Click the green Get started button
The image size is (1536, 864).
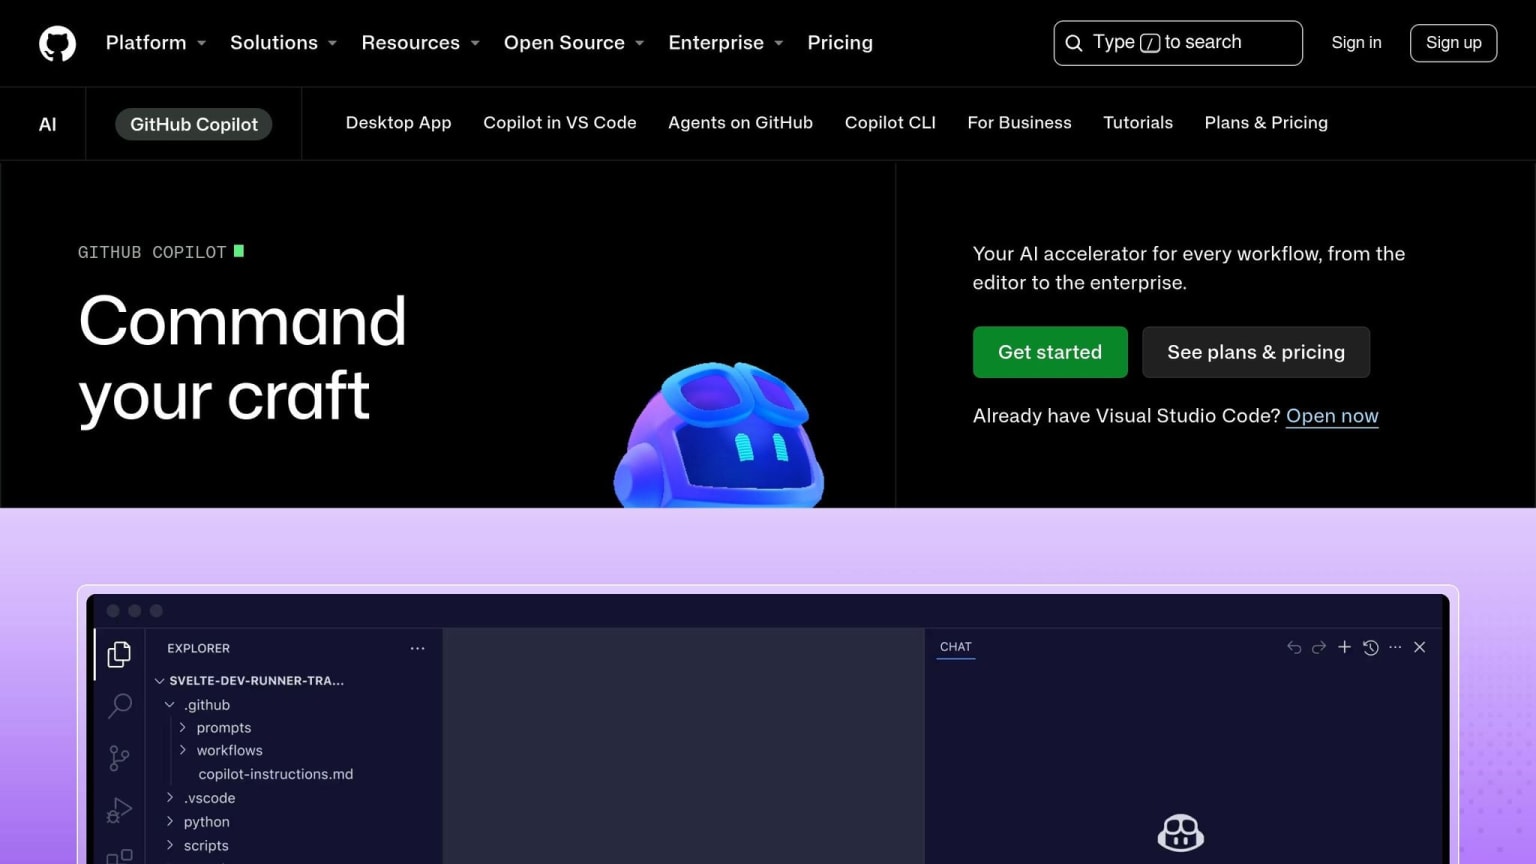point(1050,352)
